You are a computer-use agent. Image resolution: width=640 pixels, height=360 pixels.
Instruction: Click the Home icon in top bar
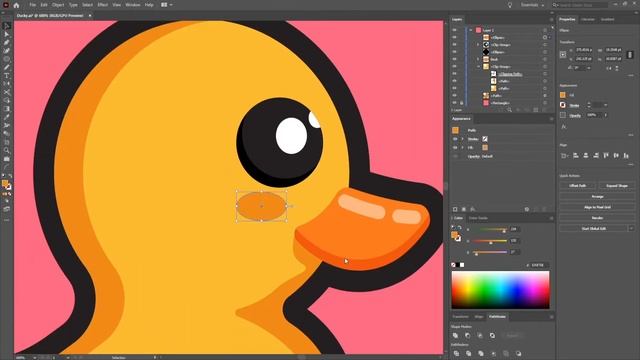(16, 5)
